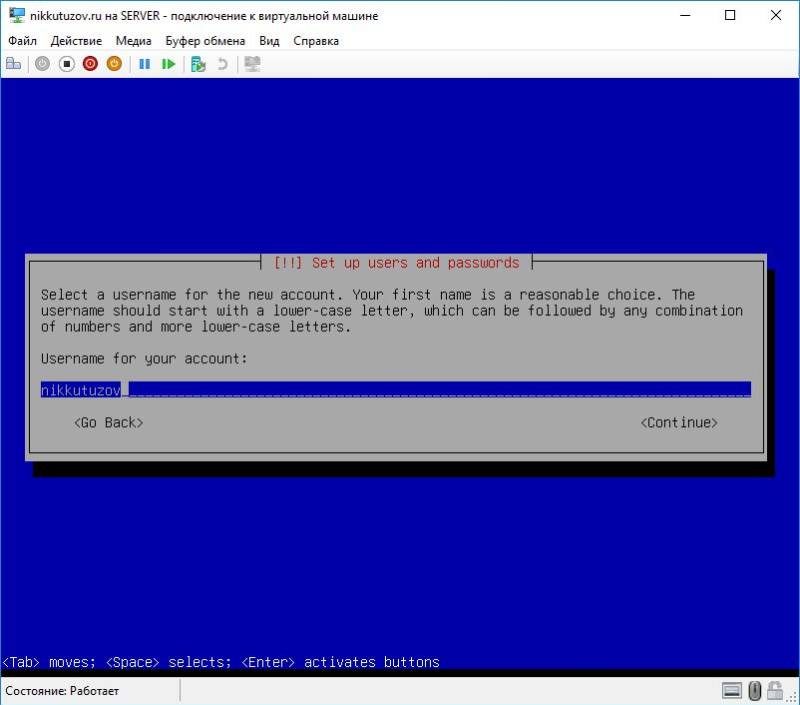Click the <Go Back> button
Viewport: 800px width, 705px height.
(x=108, y=423)
